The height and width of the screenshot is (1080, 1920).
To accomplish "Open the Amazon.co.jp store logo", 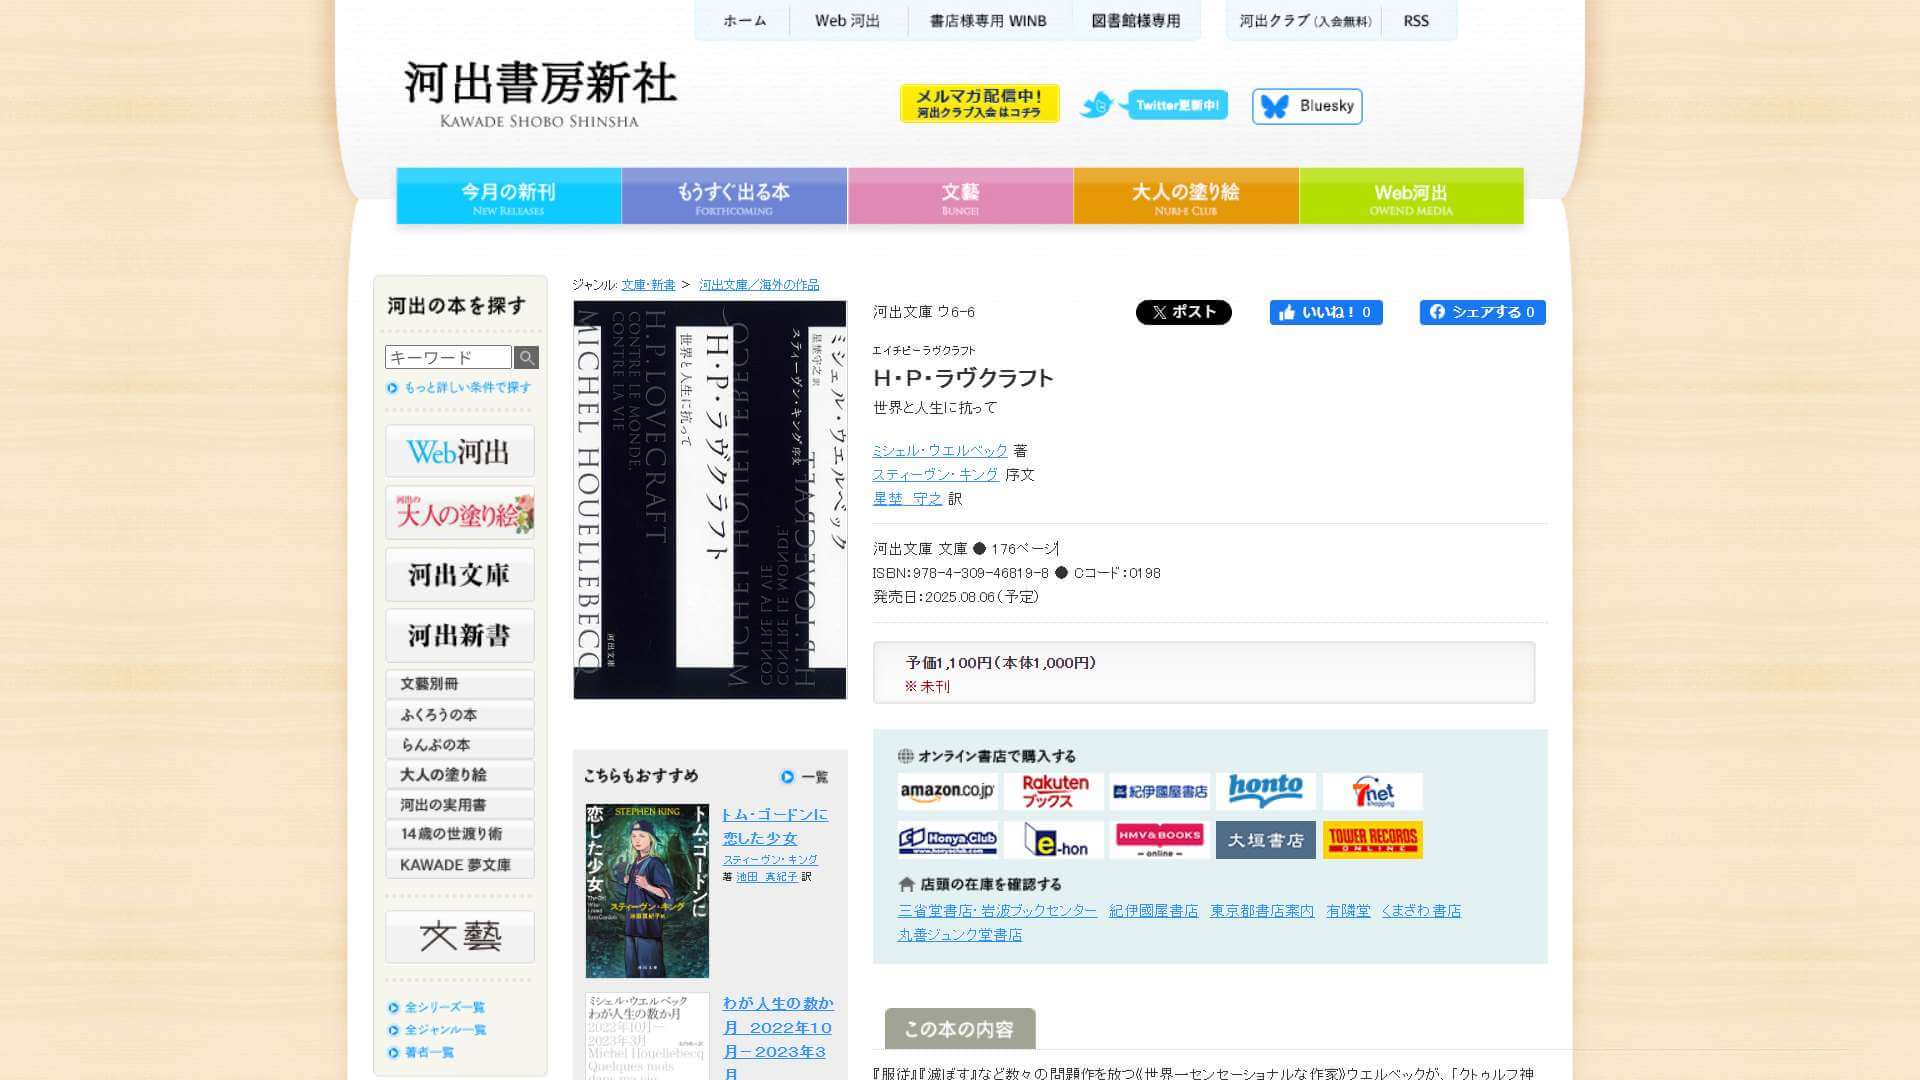I will (x=947, y=791).
